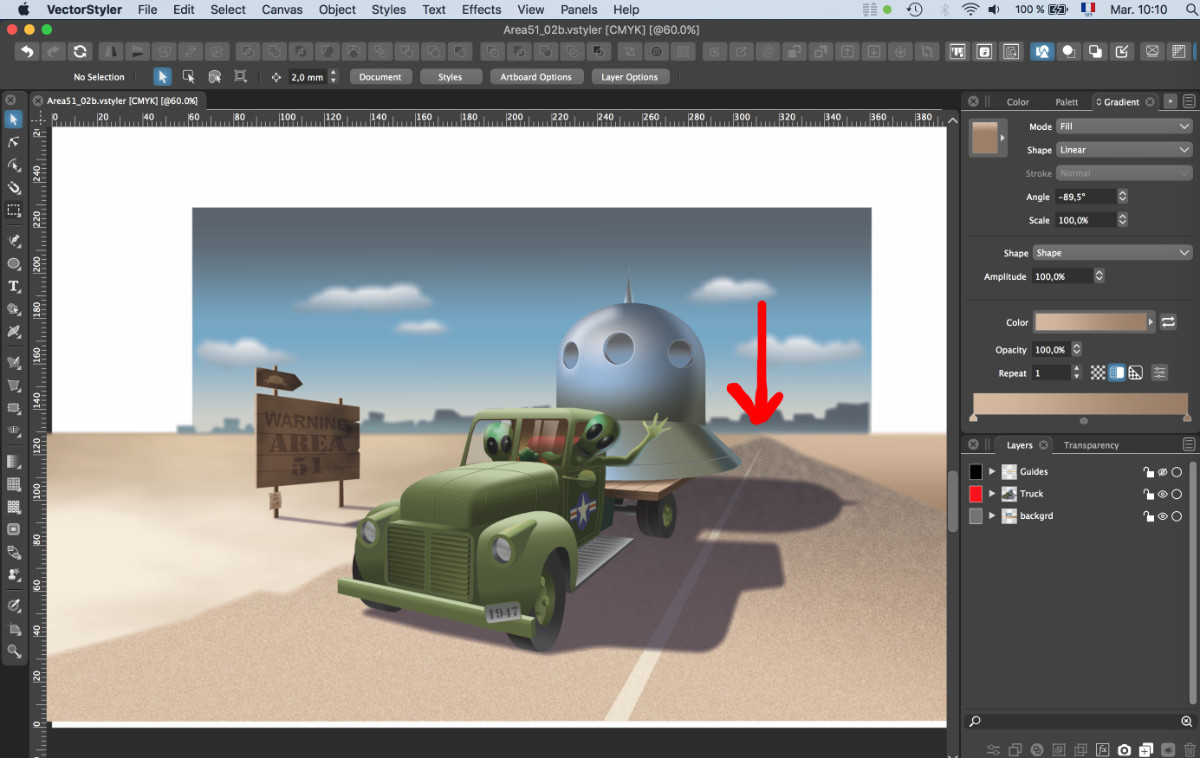
Task: Choose the Artboard tool in the options bar
Action: click(240, 77)
